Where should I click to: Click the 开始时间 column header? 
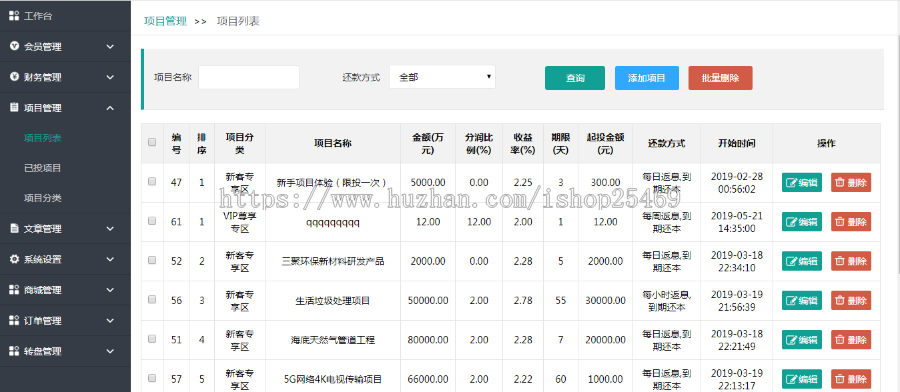pos(736,143)
